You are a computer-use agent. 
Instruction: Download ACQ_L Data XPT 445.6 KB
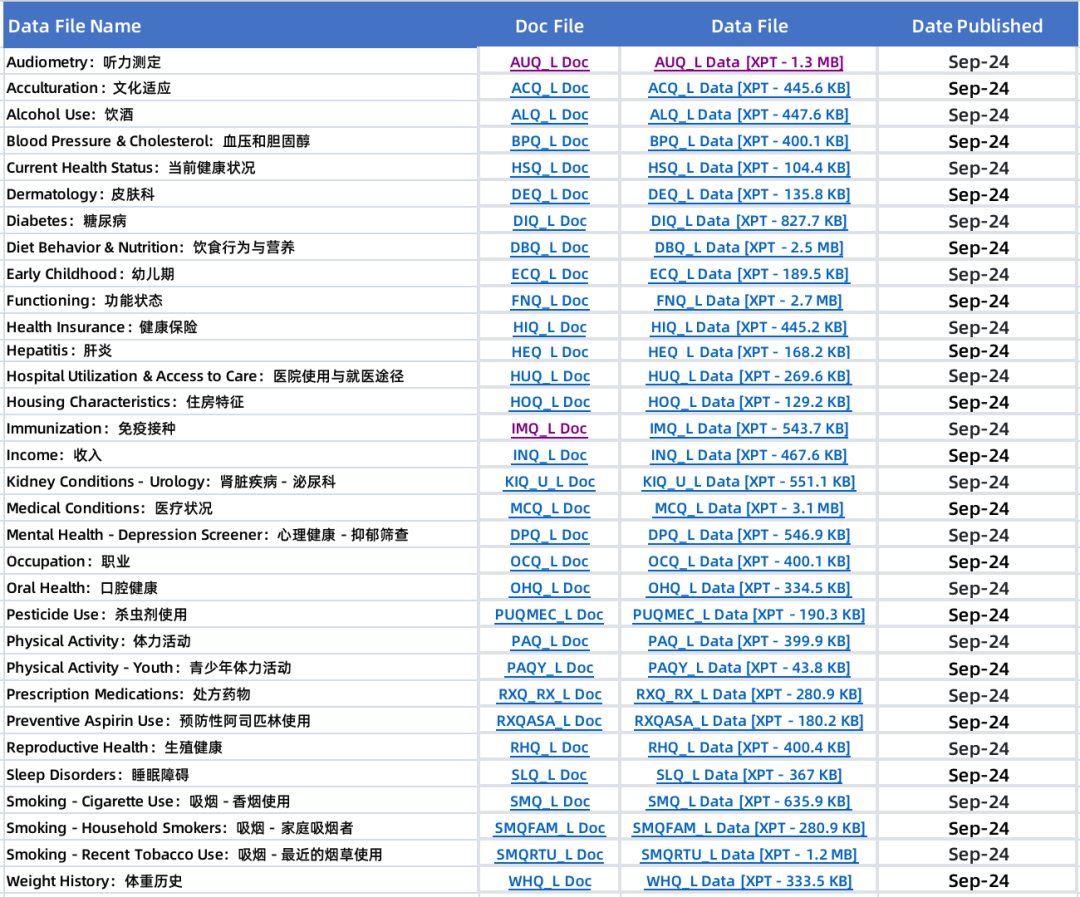coord(749,88)
